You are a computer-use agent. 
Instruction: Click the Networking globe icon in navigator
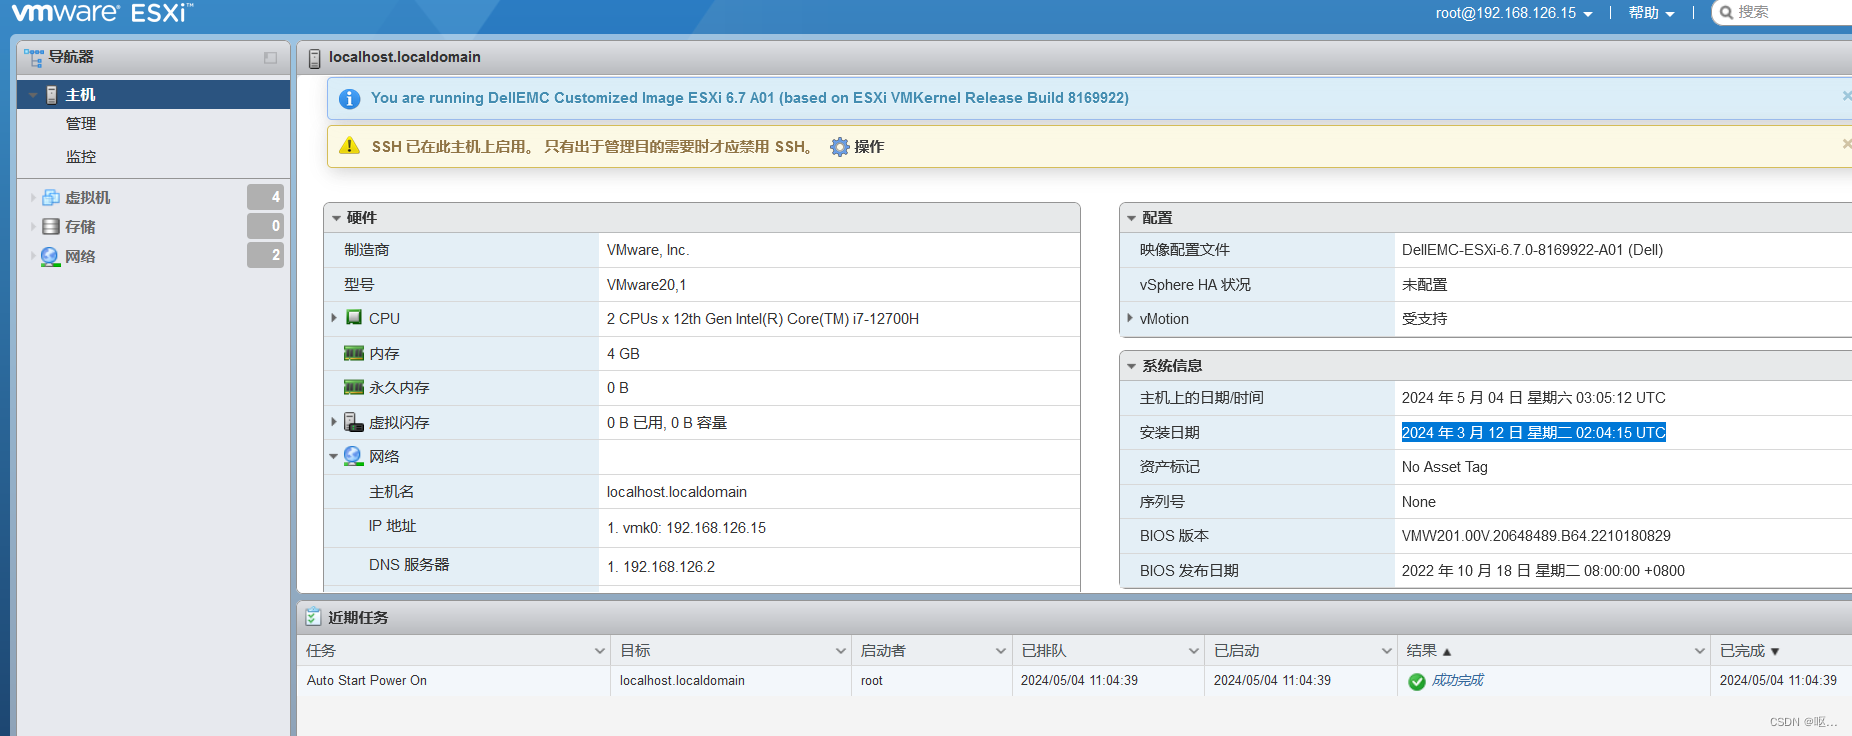pos(50,257)
